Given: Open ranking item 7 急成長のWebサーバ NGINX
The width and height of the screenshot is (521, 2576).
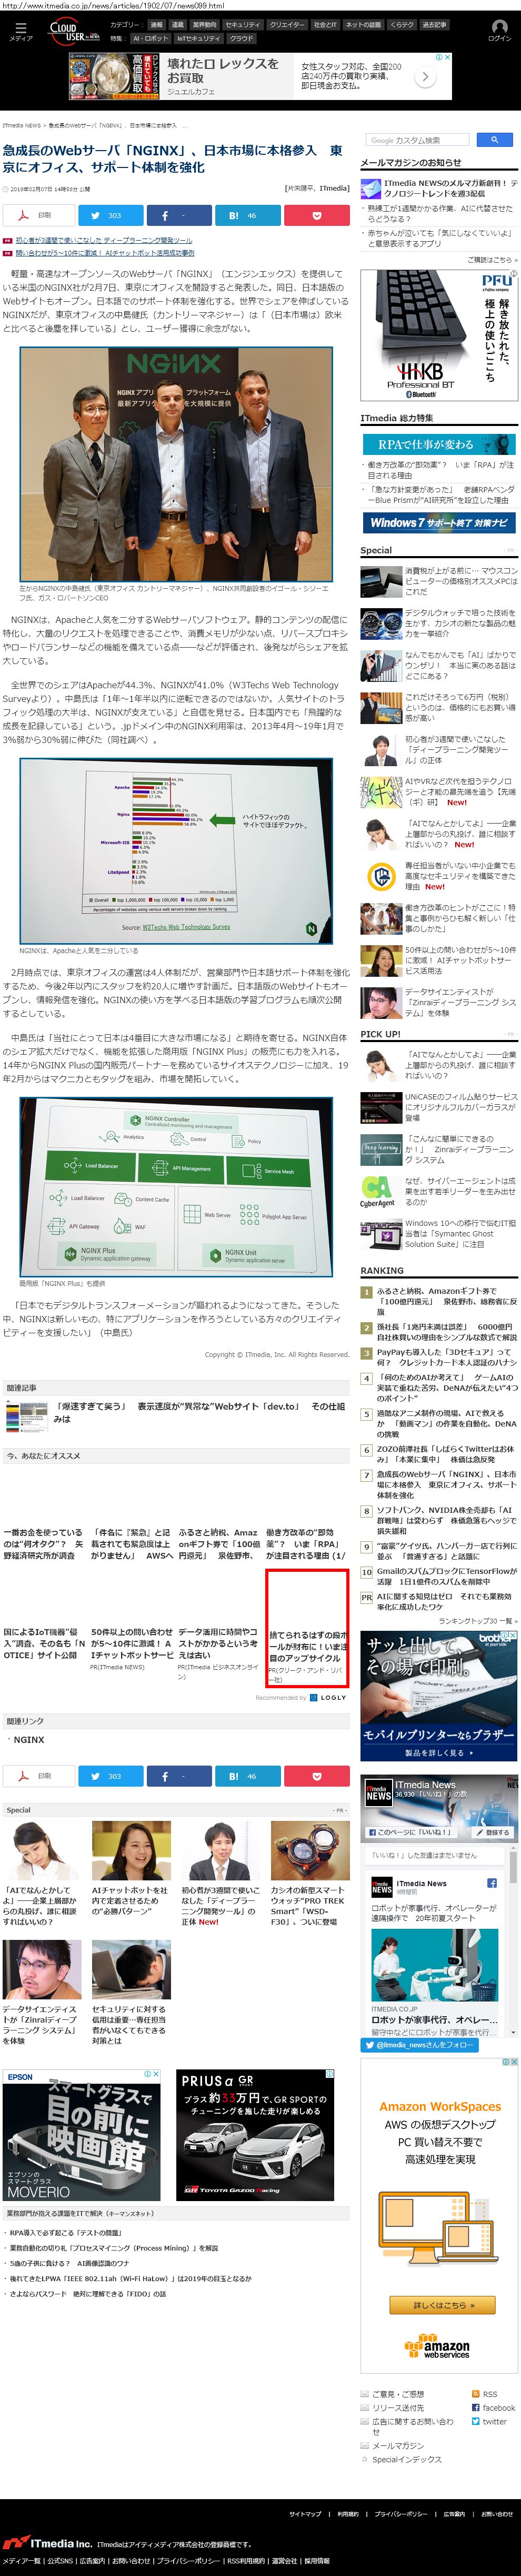Looking at the screenshot, I should pos(446,1485).
